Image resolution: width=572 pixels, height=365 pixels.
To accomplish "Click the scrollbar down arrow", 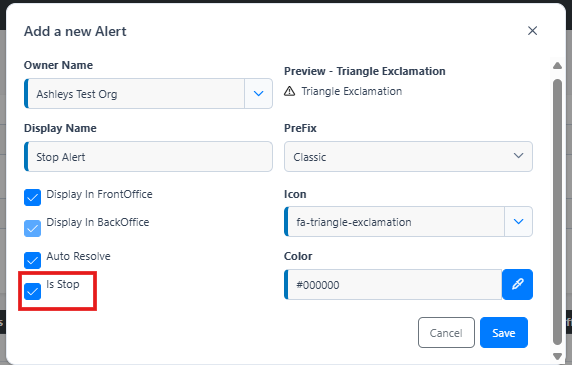I will tap(557, 356).
